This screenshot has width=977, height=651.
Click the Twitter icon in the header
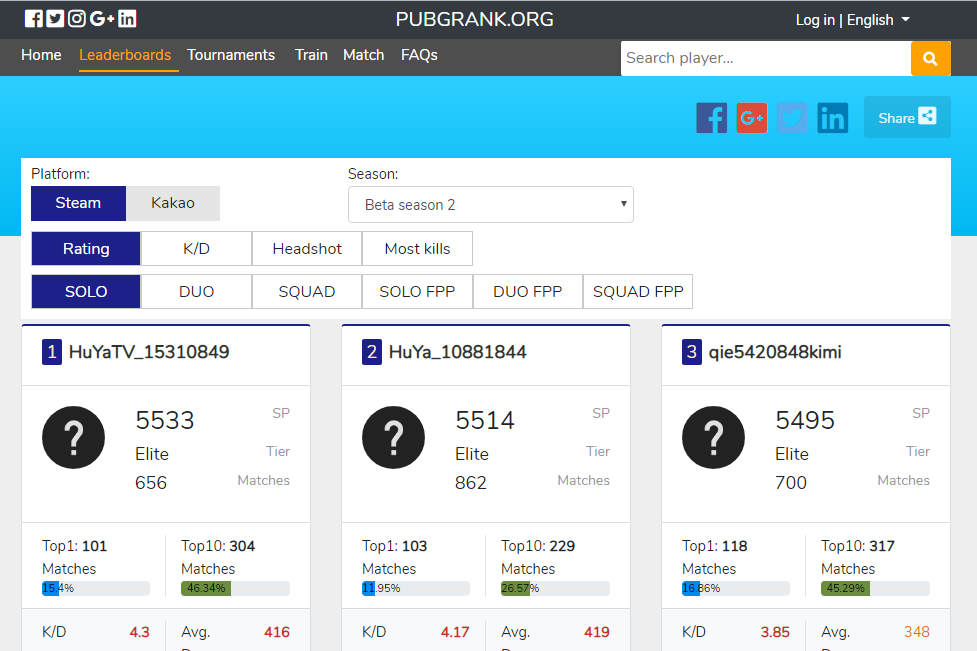pyautogui.click(x=56, y=18)
